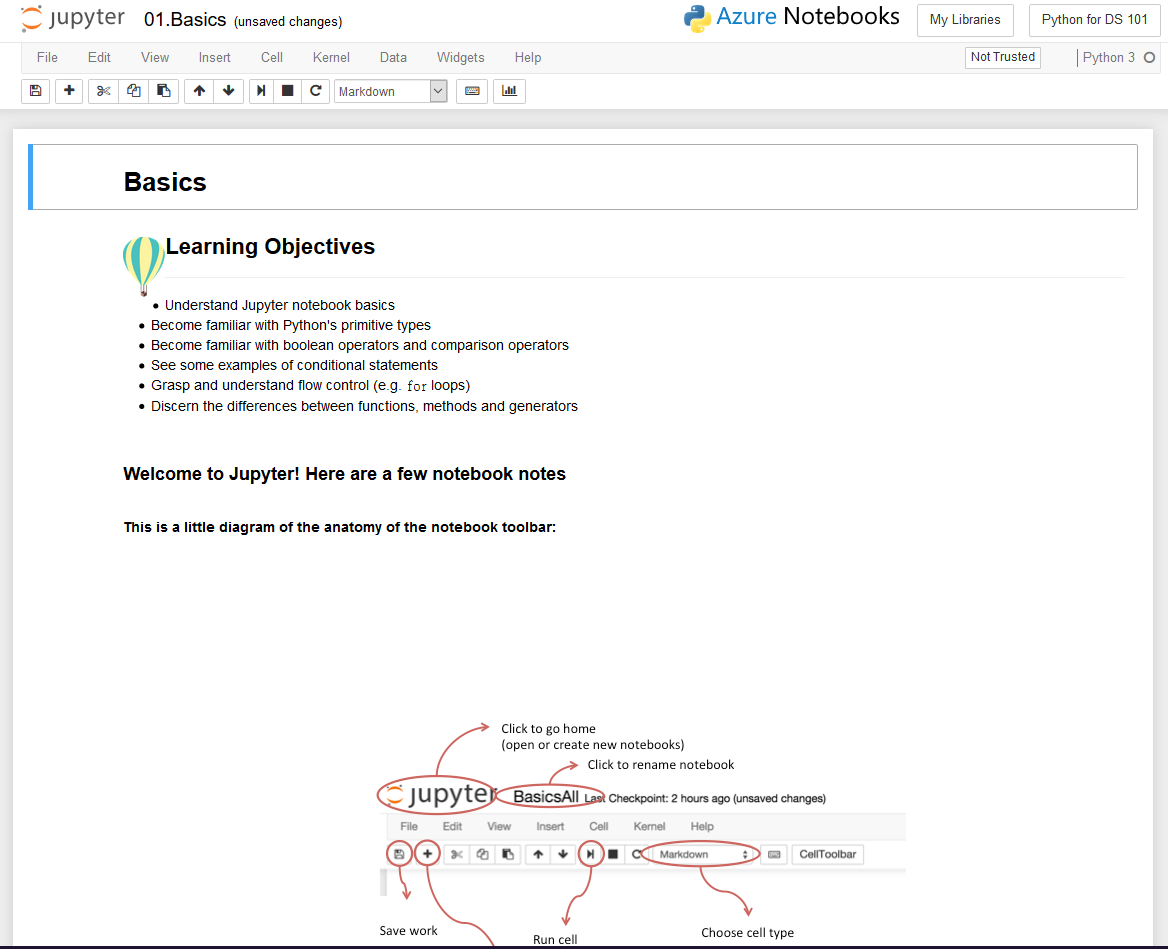
Task: Click the bar chart toolbar icon
Action: coord(509,91)
